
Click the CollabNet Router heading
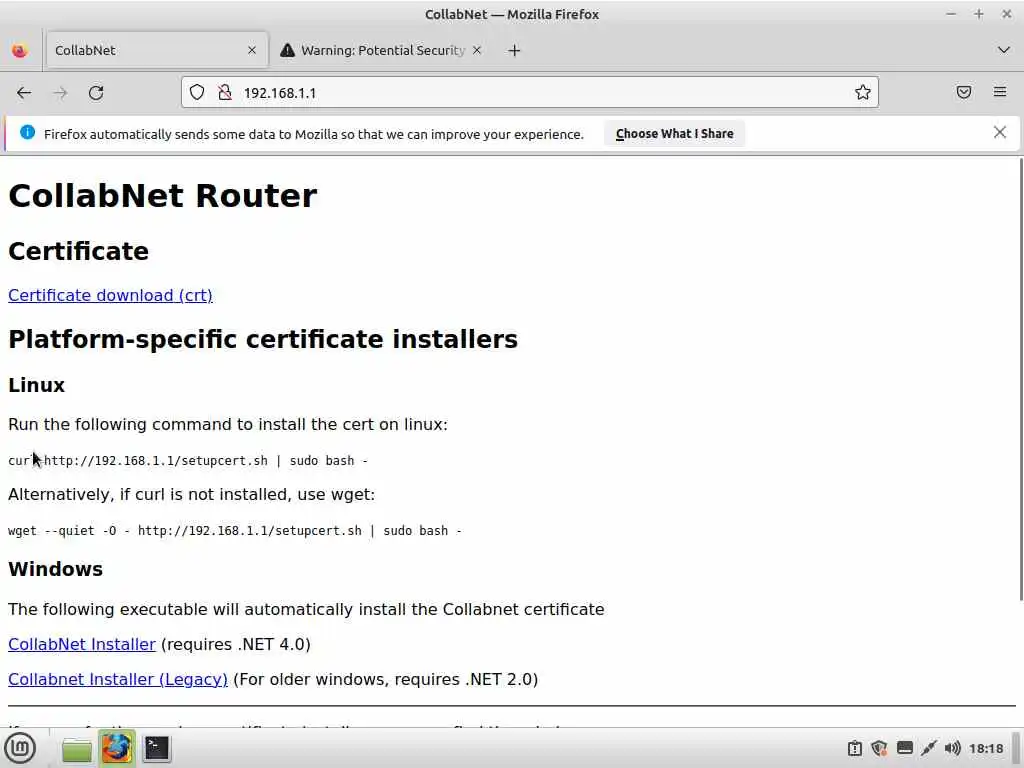[163, 196]
